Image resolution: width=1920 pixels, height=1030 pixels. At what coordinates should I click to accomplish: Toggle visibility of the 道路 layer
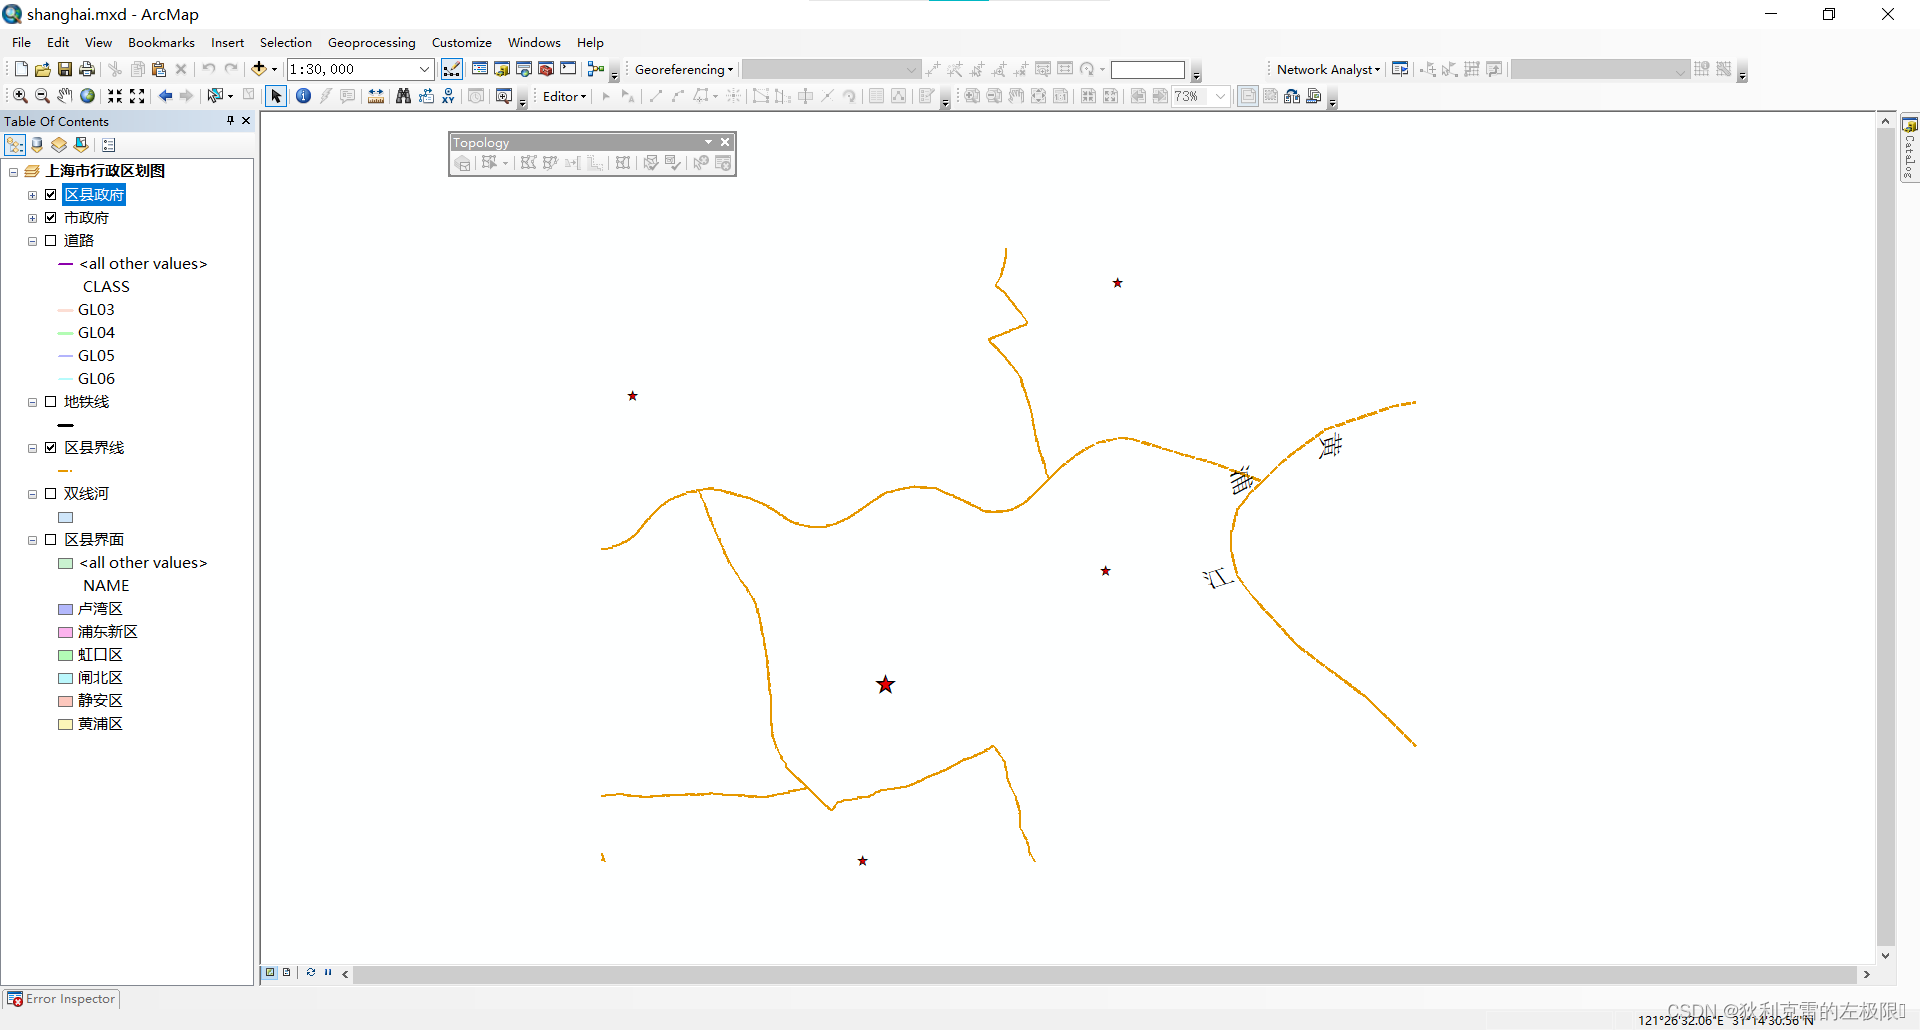52,240
